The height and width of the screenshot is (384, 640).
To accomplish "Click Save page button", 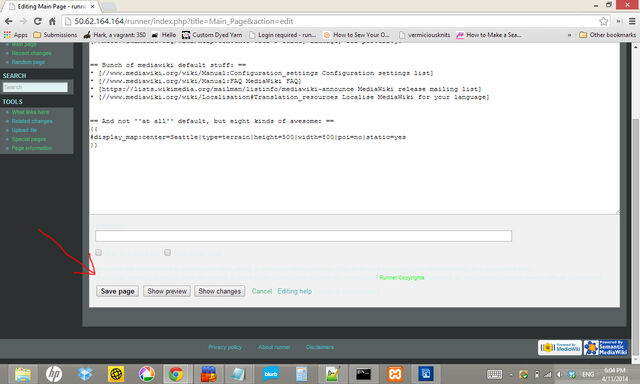I will [118, 291].
